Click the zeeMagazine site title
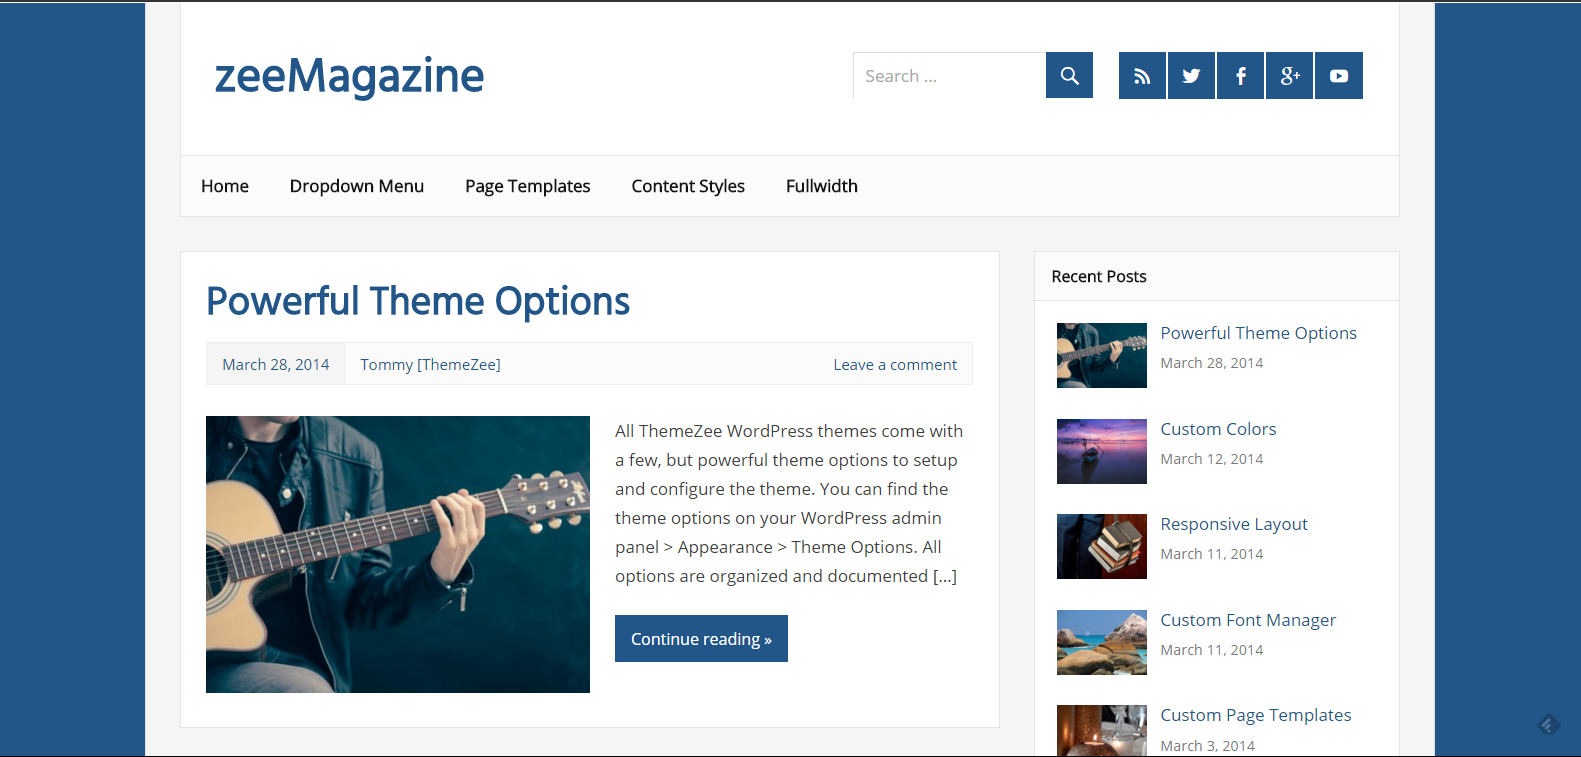 pyautogui.click(x=349, y=77)
